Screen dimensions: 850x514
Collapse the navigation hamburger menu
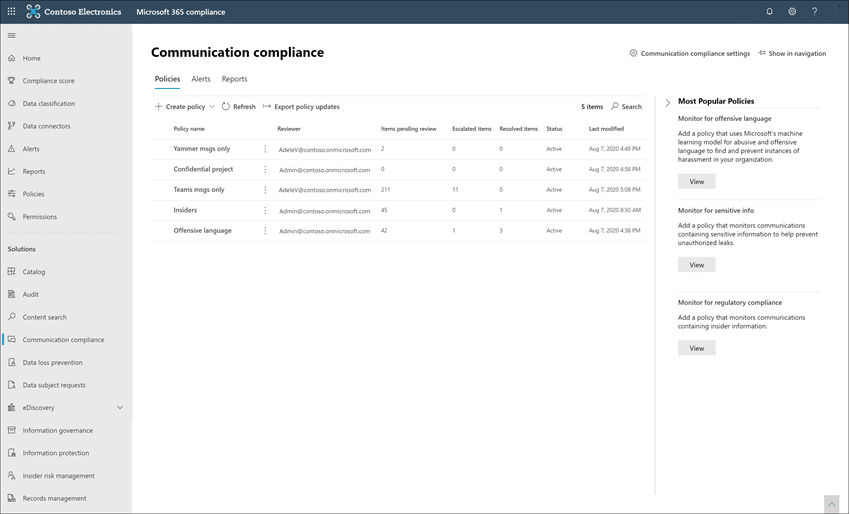point(11,36)
